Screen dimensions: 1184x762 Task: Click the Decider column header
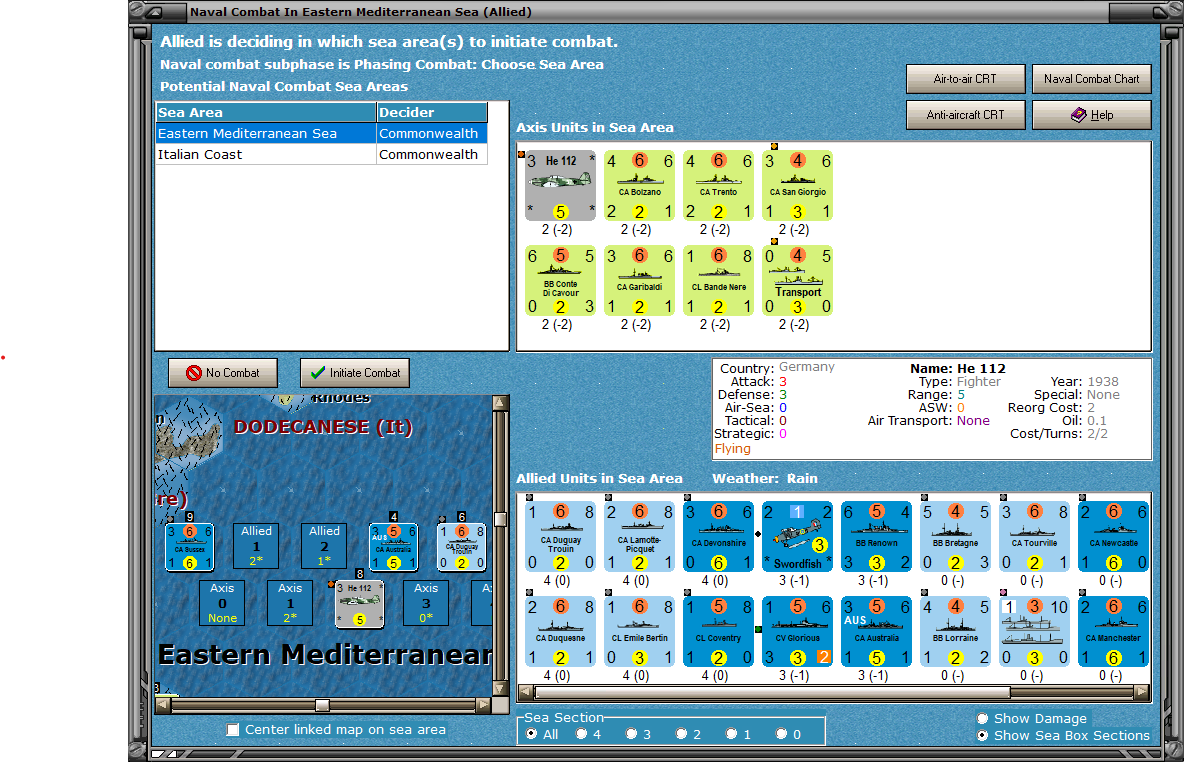[432, 113]
